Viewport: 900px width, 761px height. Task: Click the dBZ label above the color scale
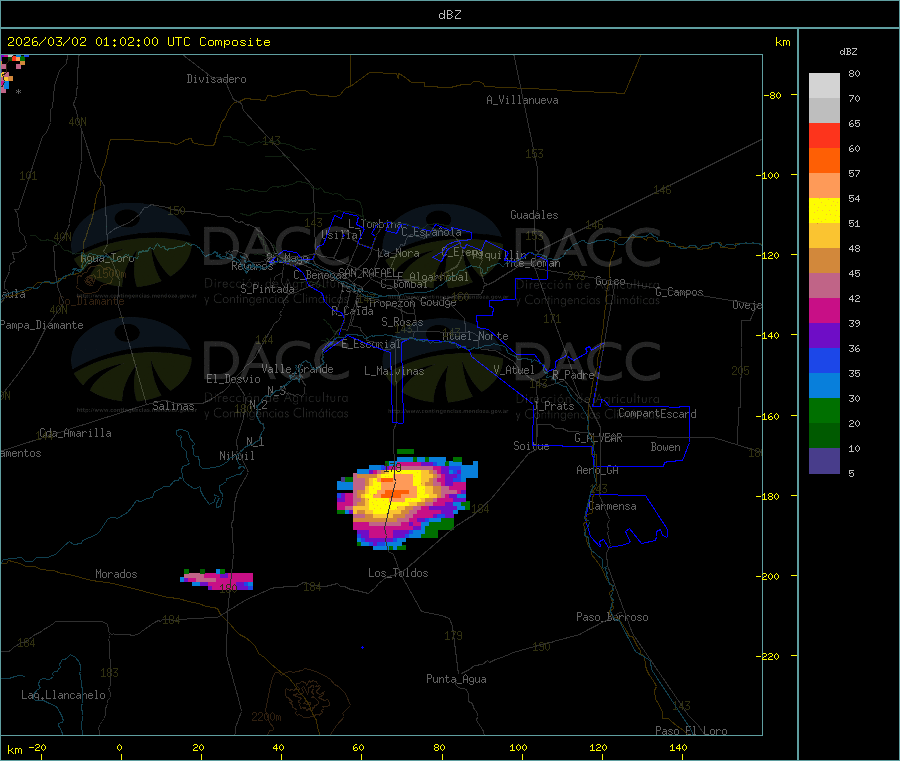click(848, 52)
